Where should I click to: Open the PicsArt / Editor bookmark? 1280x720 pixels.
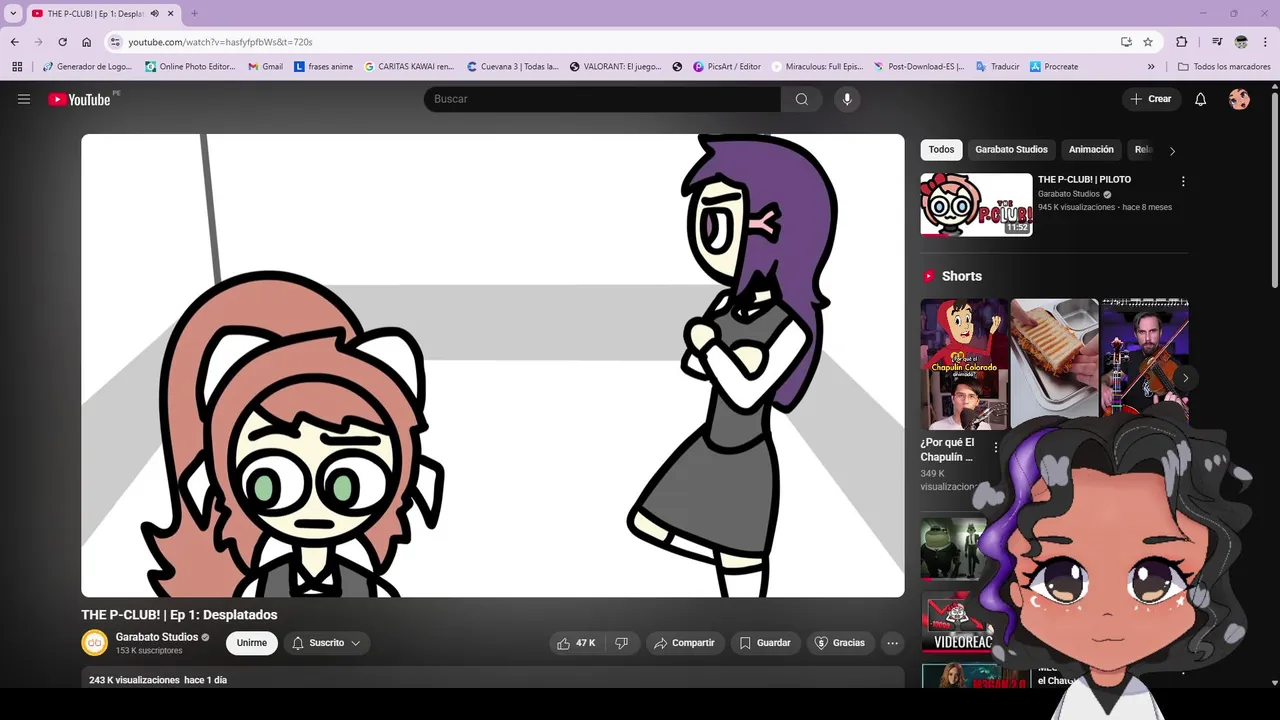[727, 67]
